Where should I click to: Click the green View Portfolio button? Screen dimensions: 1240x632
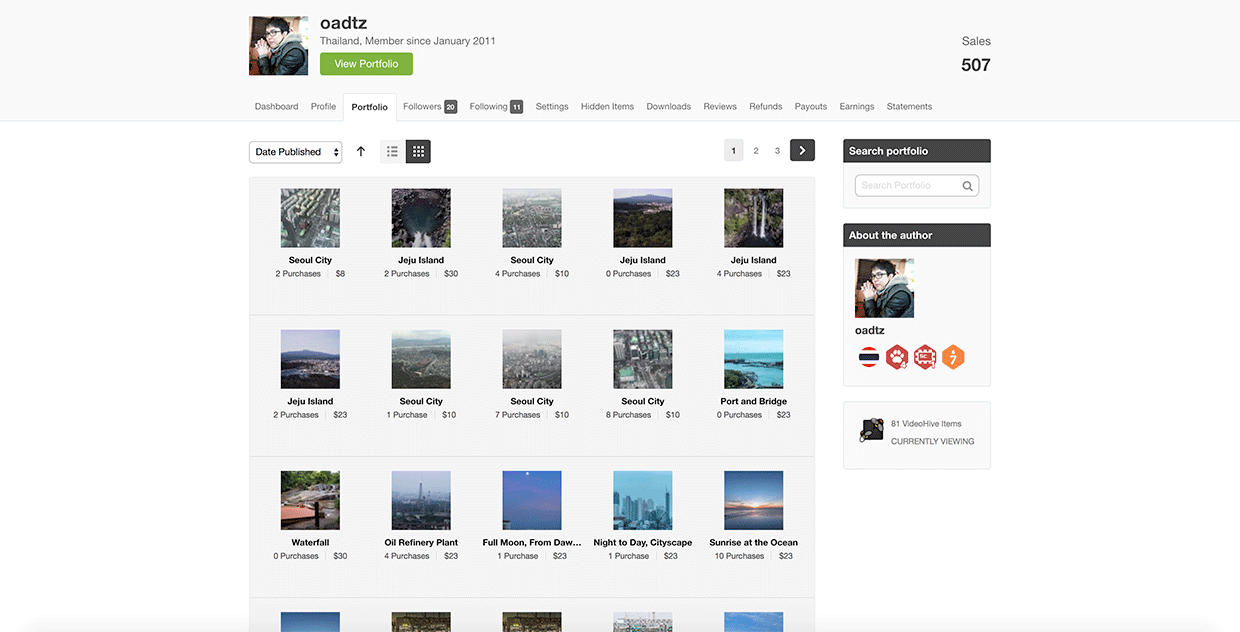(366, 64)
